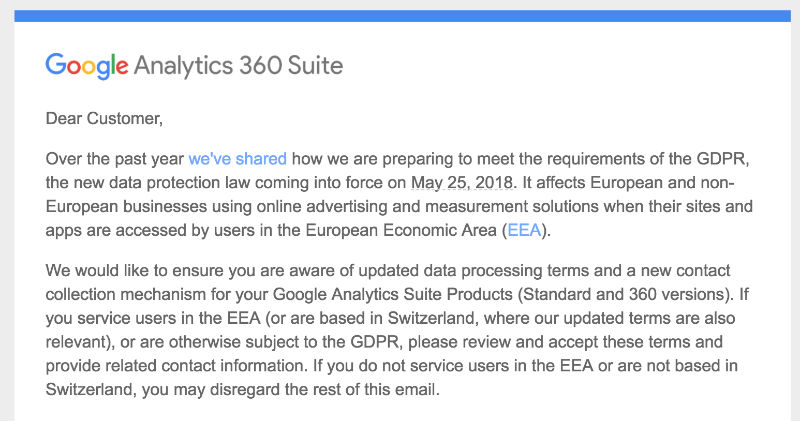The width and height of the screenshot is (800, 421).
Task: Click the "Dear Customer," greeting line
Action: 104,118
